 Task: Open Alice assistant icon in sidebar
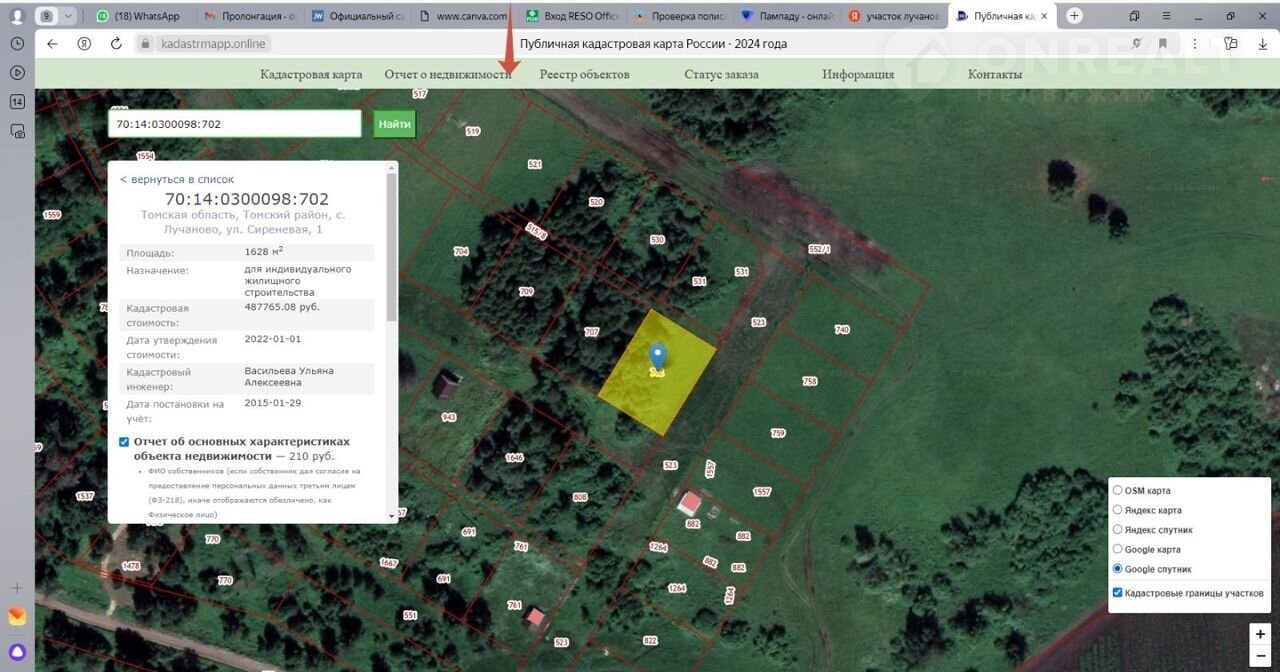pos(17,652)
